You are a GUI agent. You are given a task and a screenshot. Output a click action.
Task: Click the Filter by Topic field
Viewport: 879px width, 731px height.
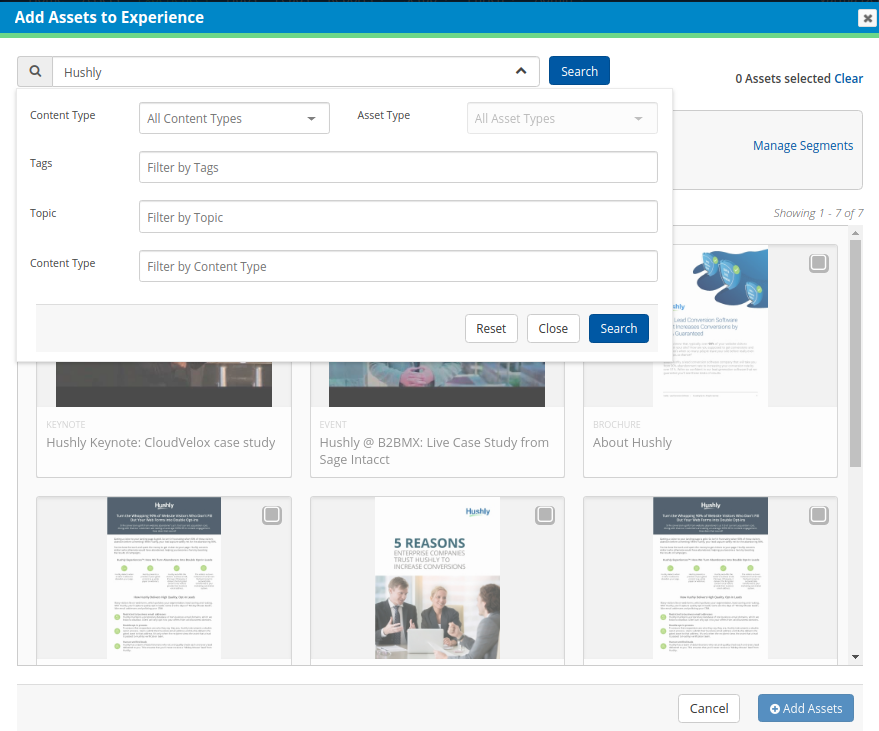click(398, 217)
